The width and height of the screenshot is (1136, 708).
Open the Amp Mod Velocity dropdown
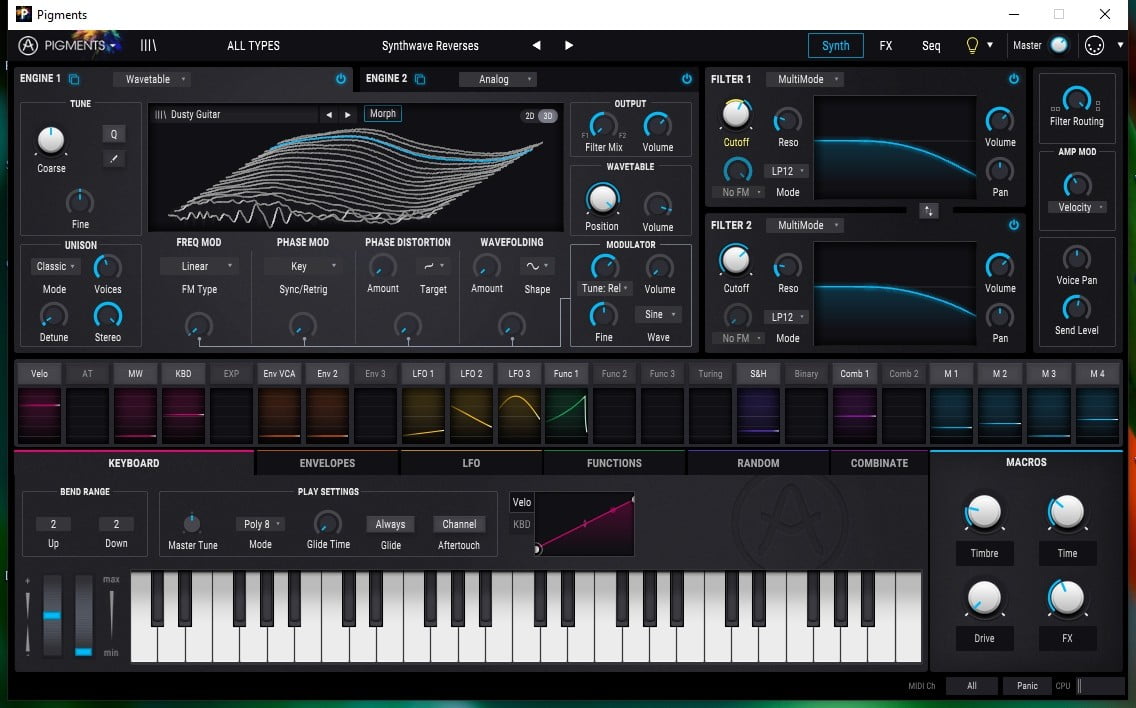[x=1077, y=207]
